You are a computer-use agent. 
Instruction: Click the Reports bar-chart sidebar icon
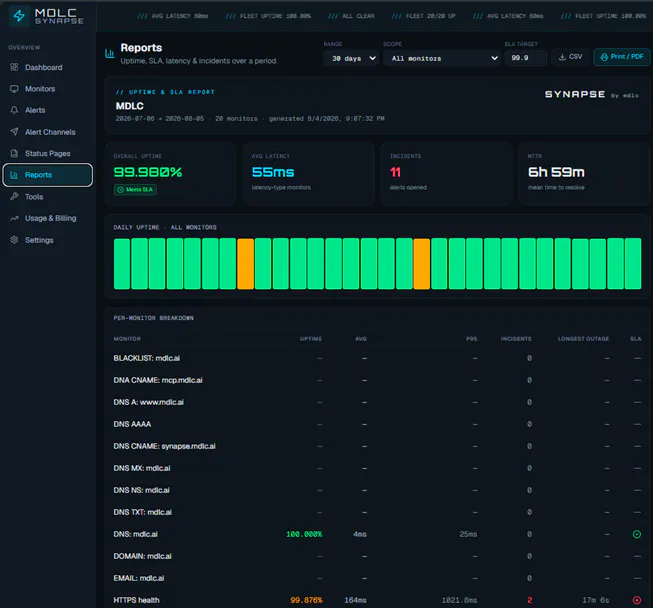14,175
